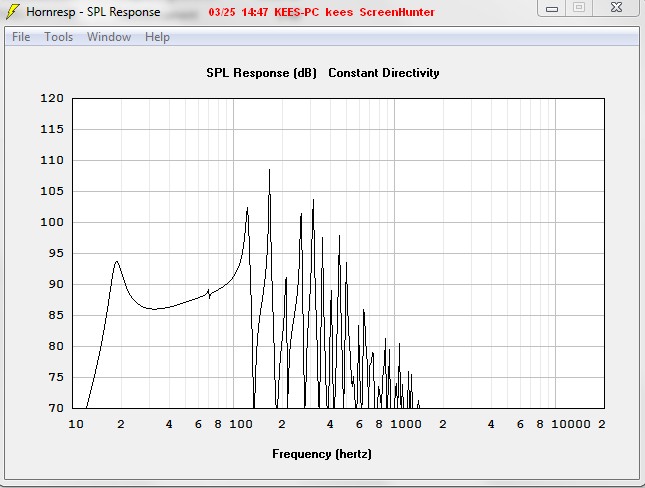Click the 90 value on the dB axis
Viewport: 645px width, 488px height.
56,284
